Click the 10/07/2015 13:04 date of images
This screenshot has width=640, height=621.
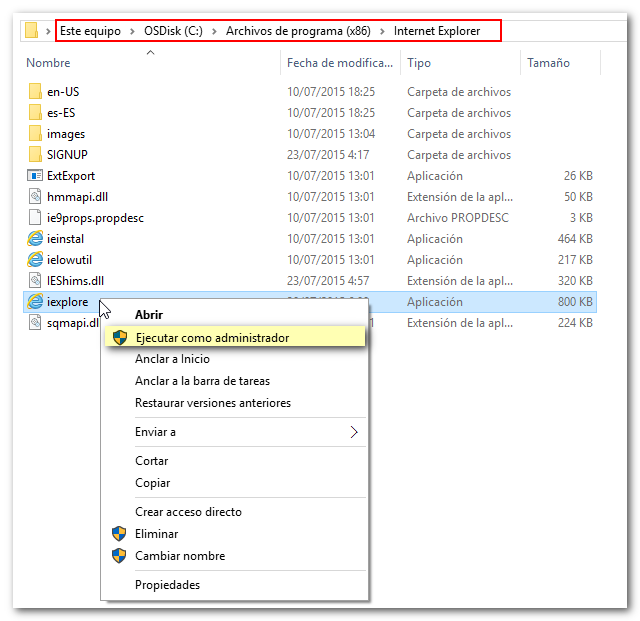(x=331, y=134)
